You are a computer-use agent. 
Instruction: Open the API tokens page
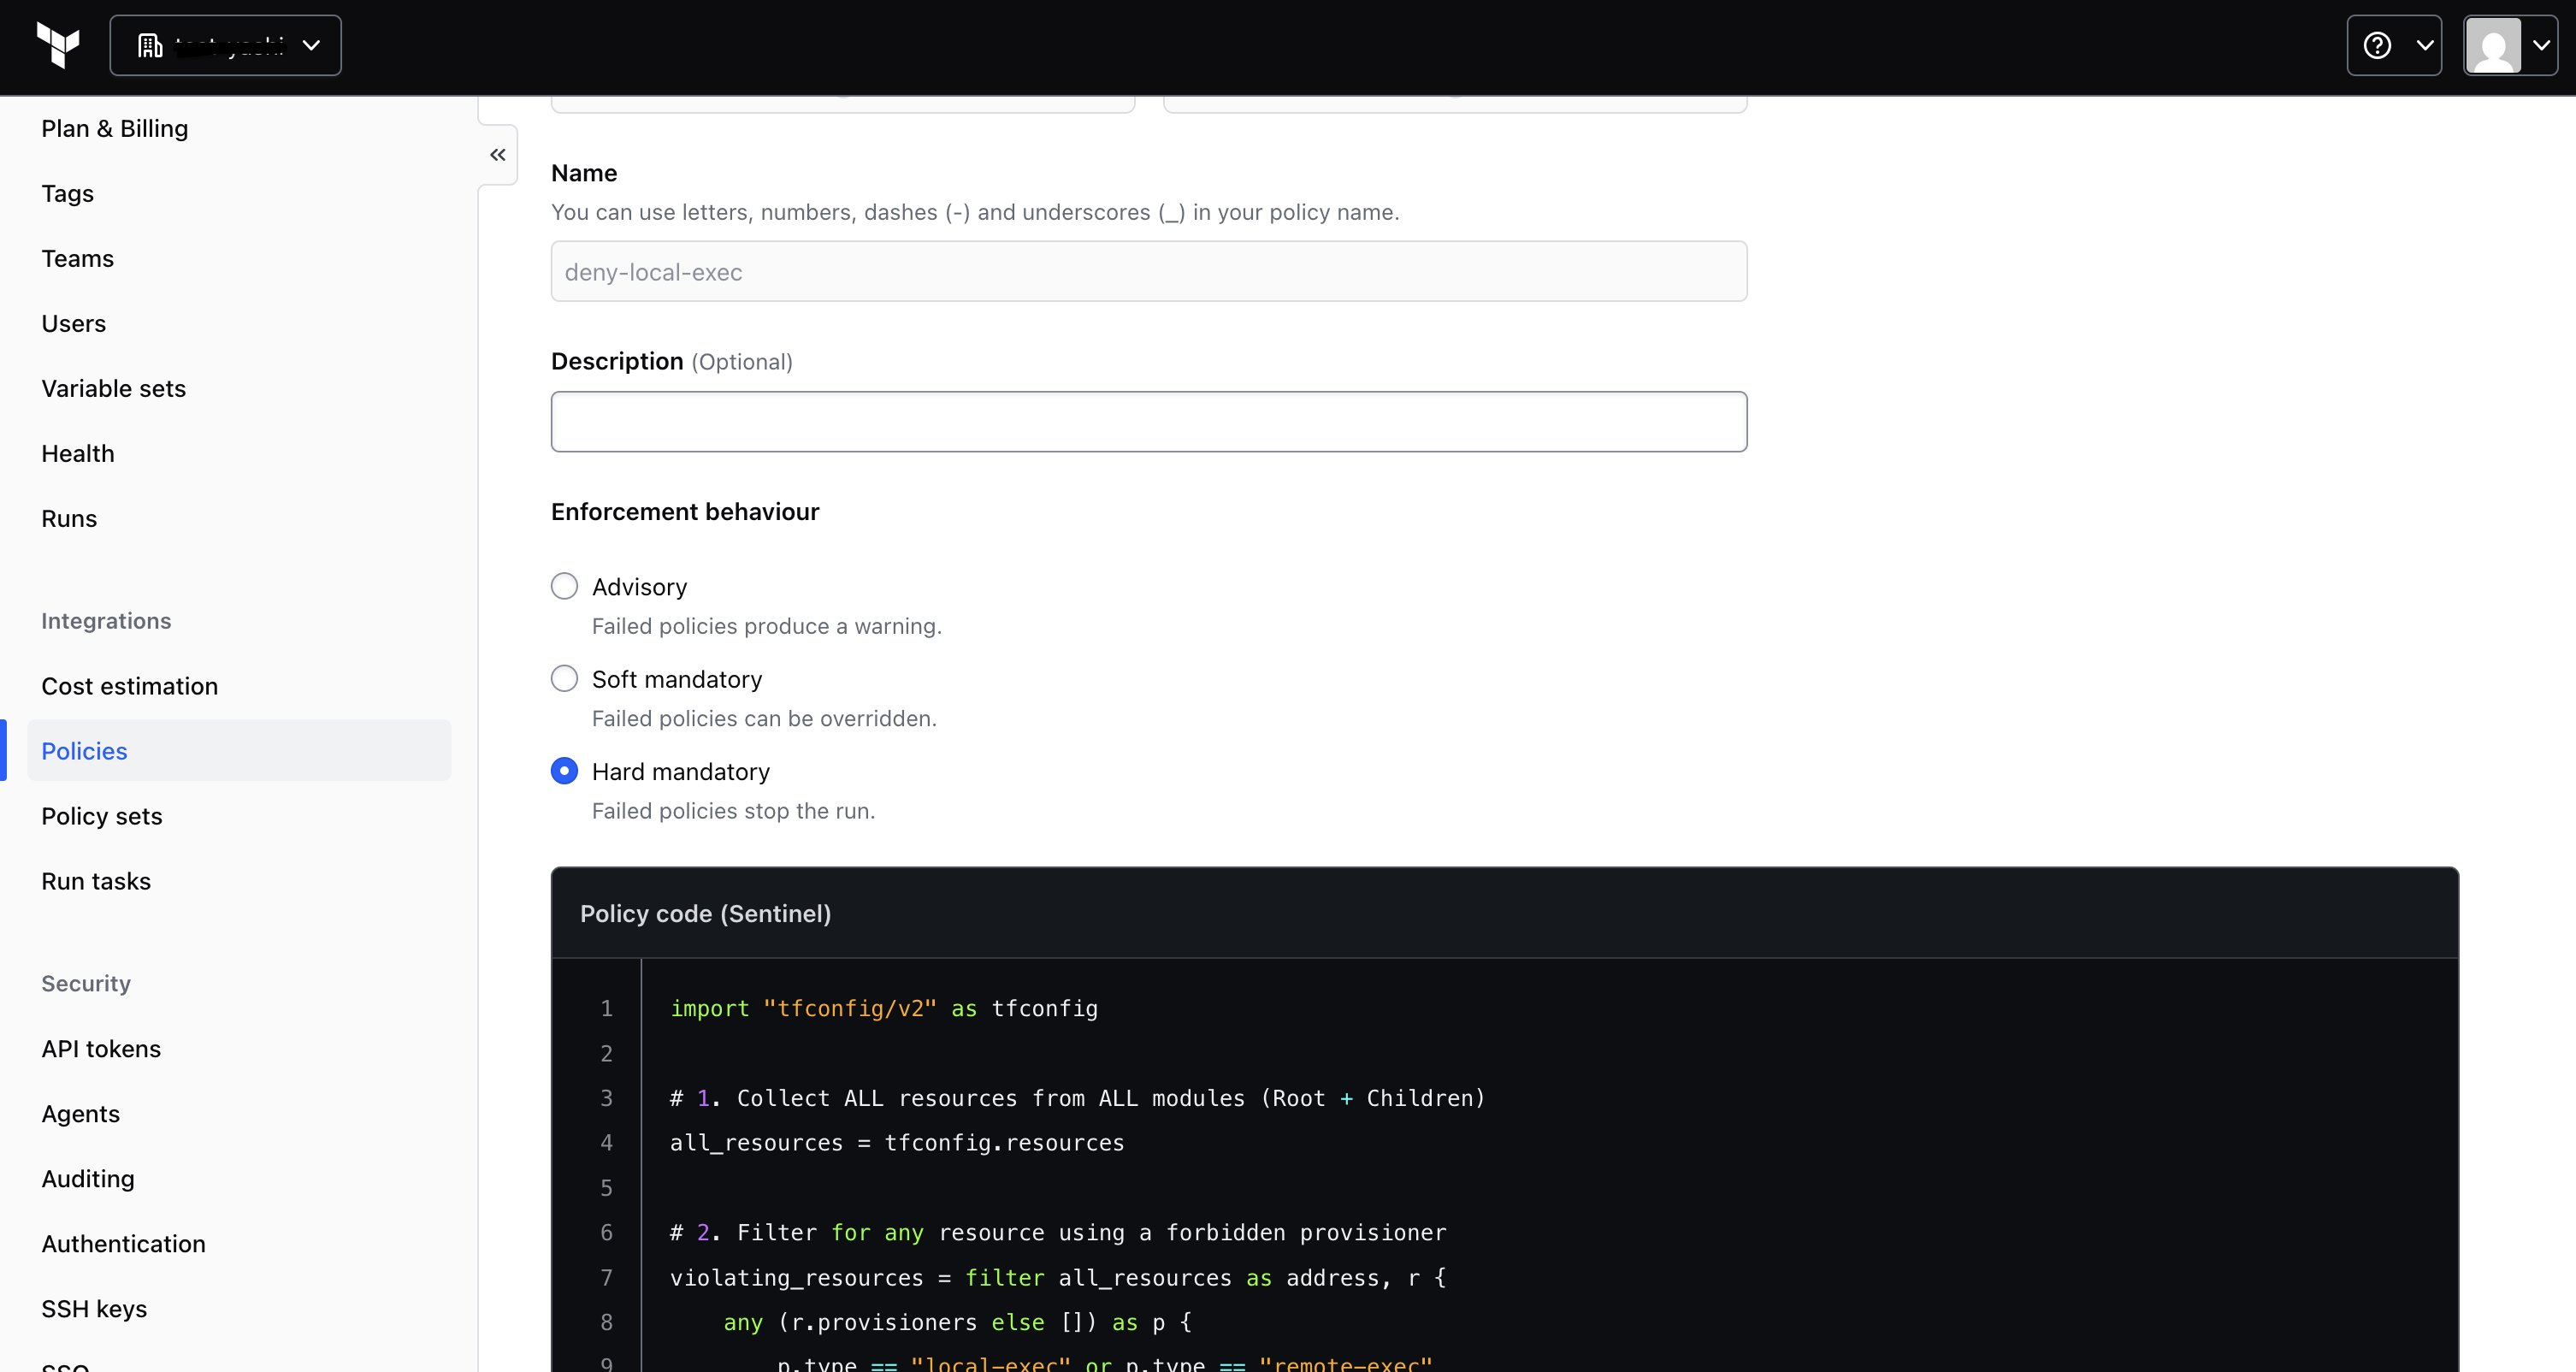pos(101,1048)
